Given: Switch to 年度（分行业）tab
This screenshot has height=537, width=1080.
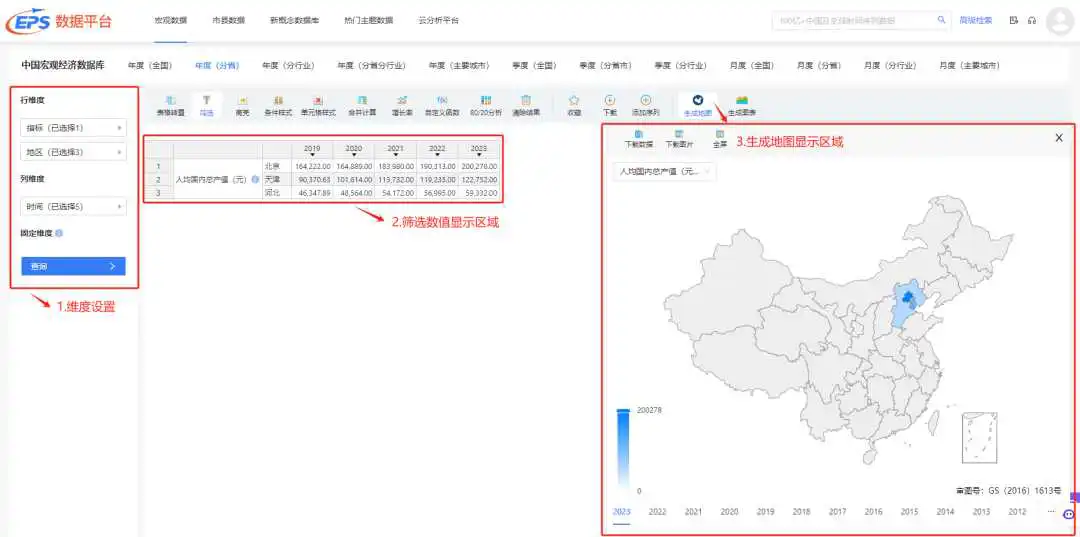Looking at the screenshot, I should pos(288,66).
